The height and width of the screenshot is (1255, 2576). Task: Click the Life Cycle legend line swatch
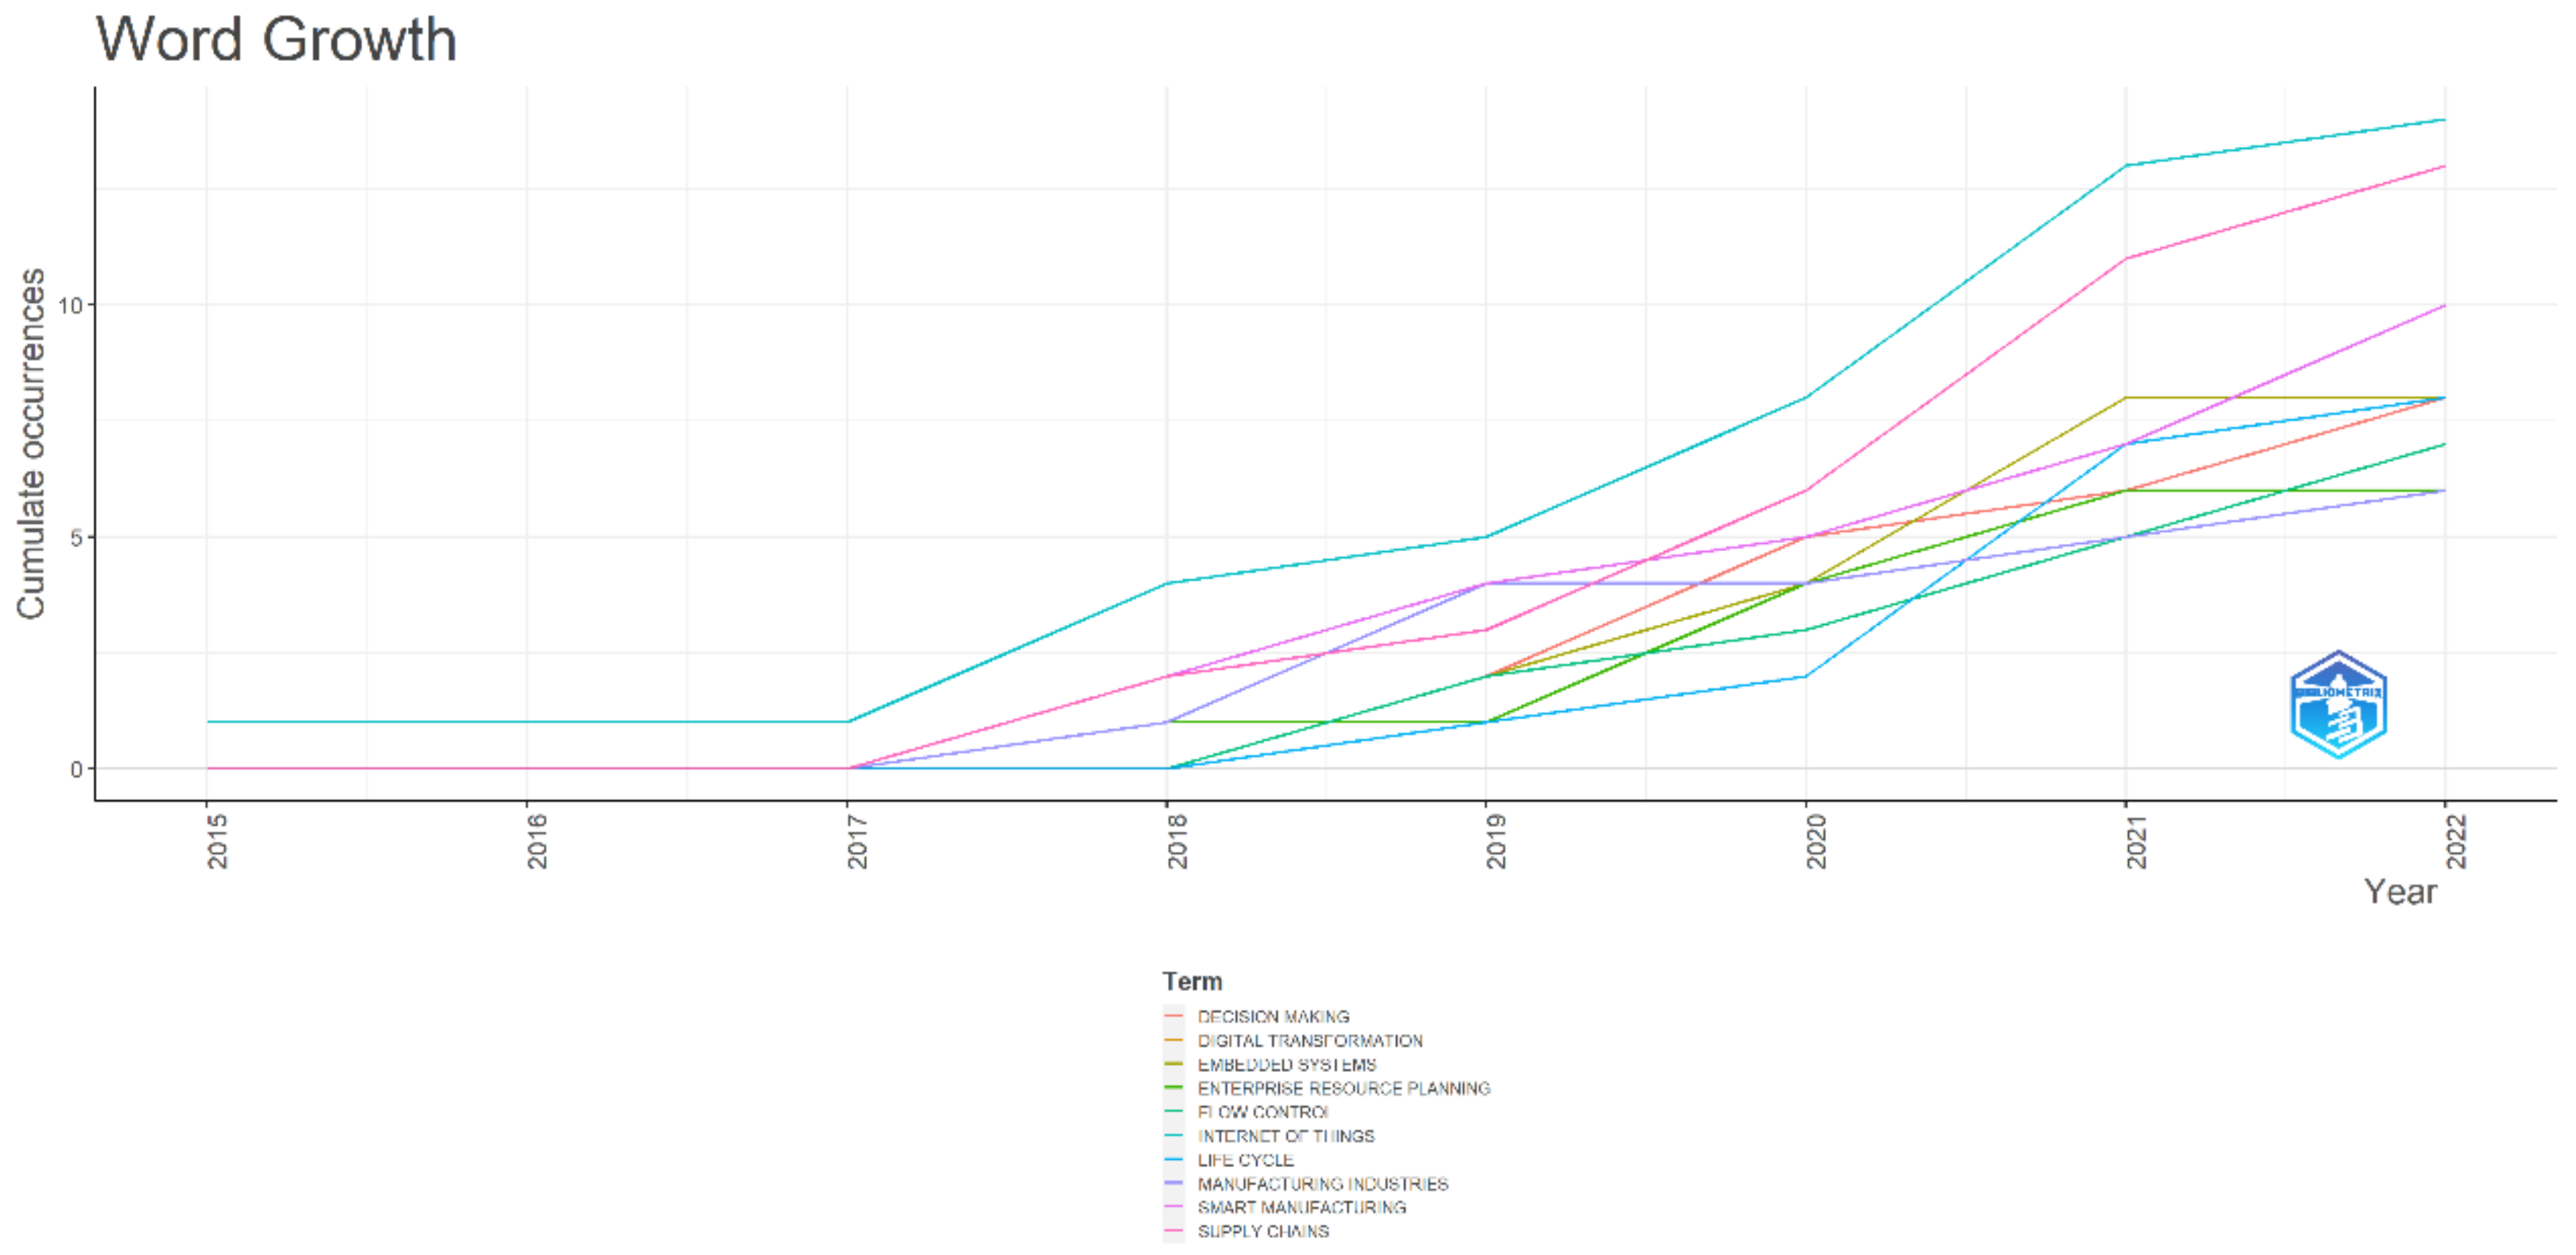(x=1173, y=1160)
